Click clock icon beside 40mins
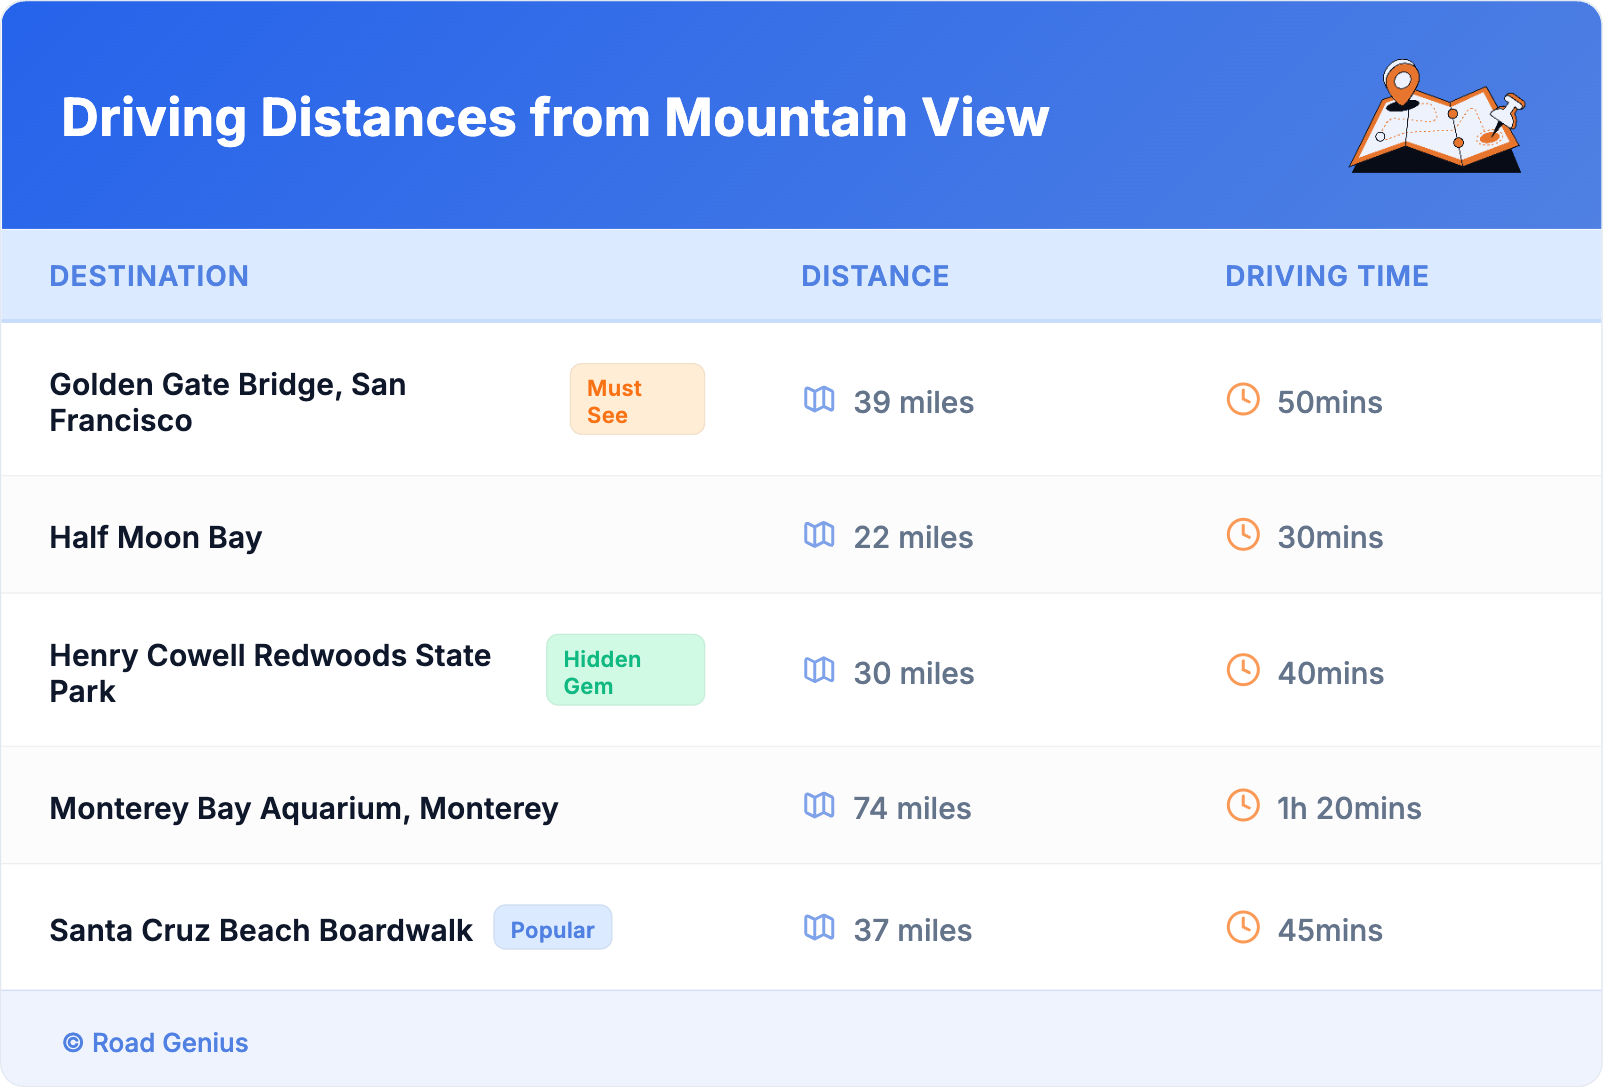Screen dimensions: 1604x1088 pos(1243,670)
